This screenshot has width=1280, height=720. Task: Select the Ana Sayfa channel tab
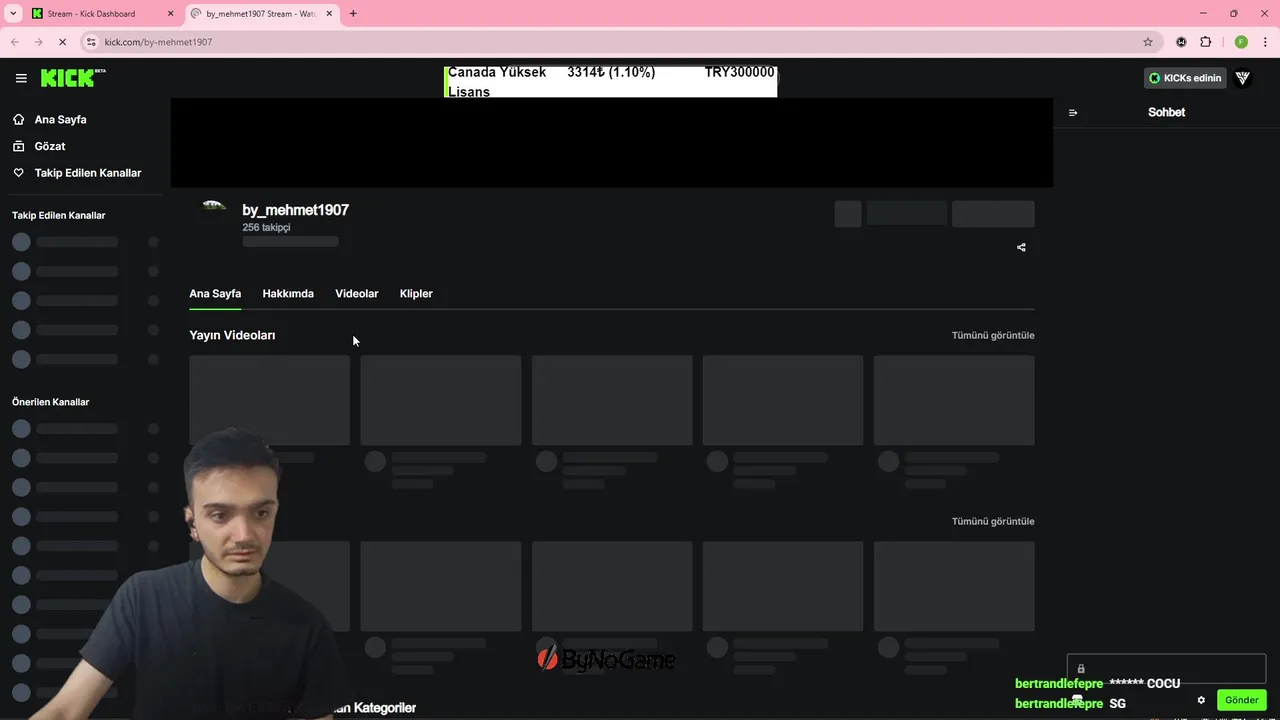tap(215, 294)
